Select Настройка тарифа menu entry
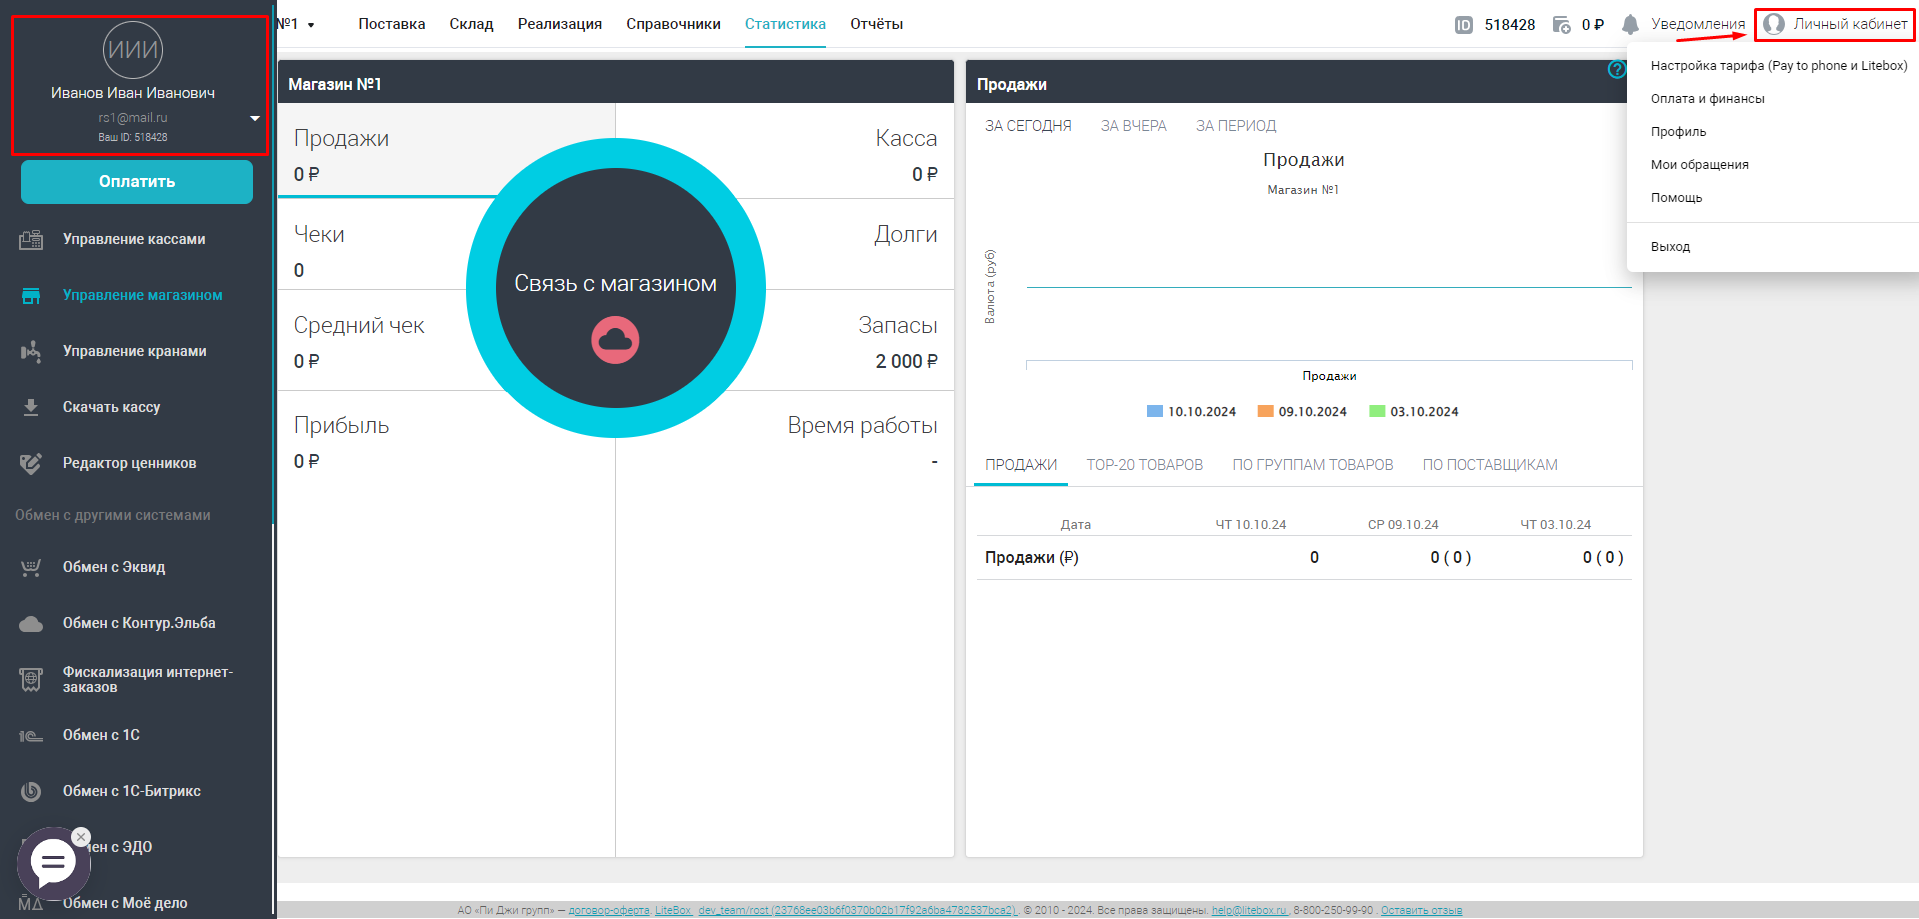Screen dimensions: 1919x919 (1779, 66)
